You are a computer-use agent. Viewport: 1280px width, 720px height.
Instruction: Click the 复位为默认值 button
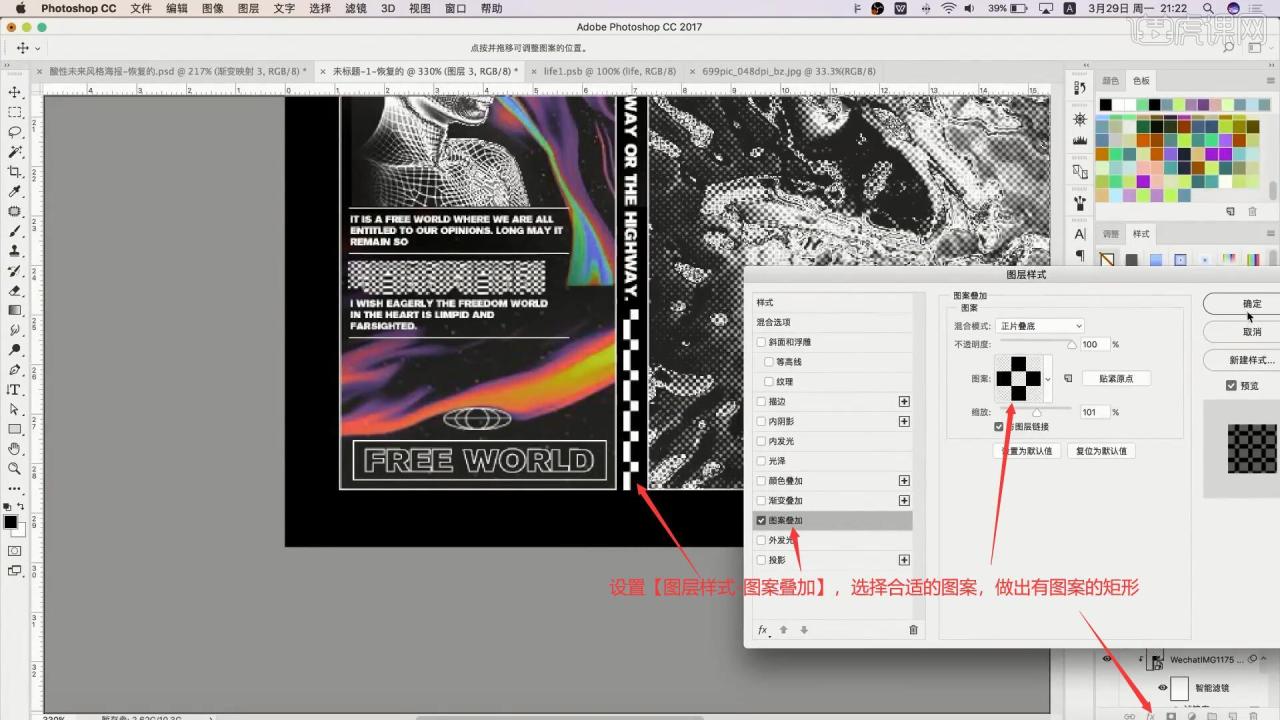coord(1100,451)
